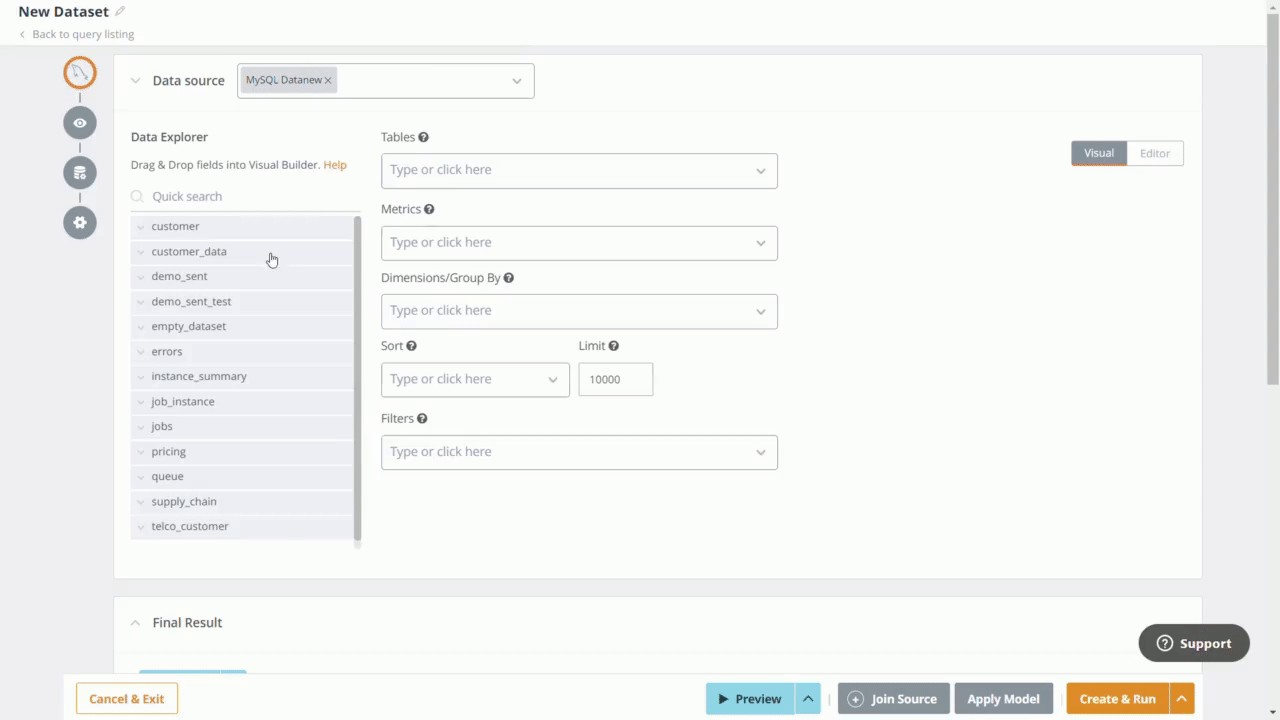Edit the Limit value field
The image size is (1280, 720).
pos(615,379)
